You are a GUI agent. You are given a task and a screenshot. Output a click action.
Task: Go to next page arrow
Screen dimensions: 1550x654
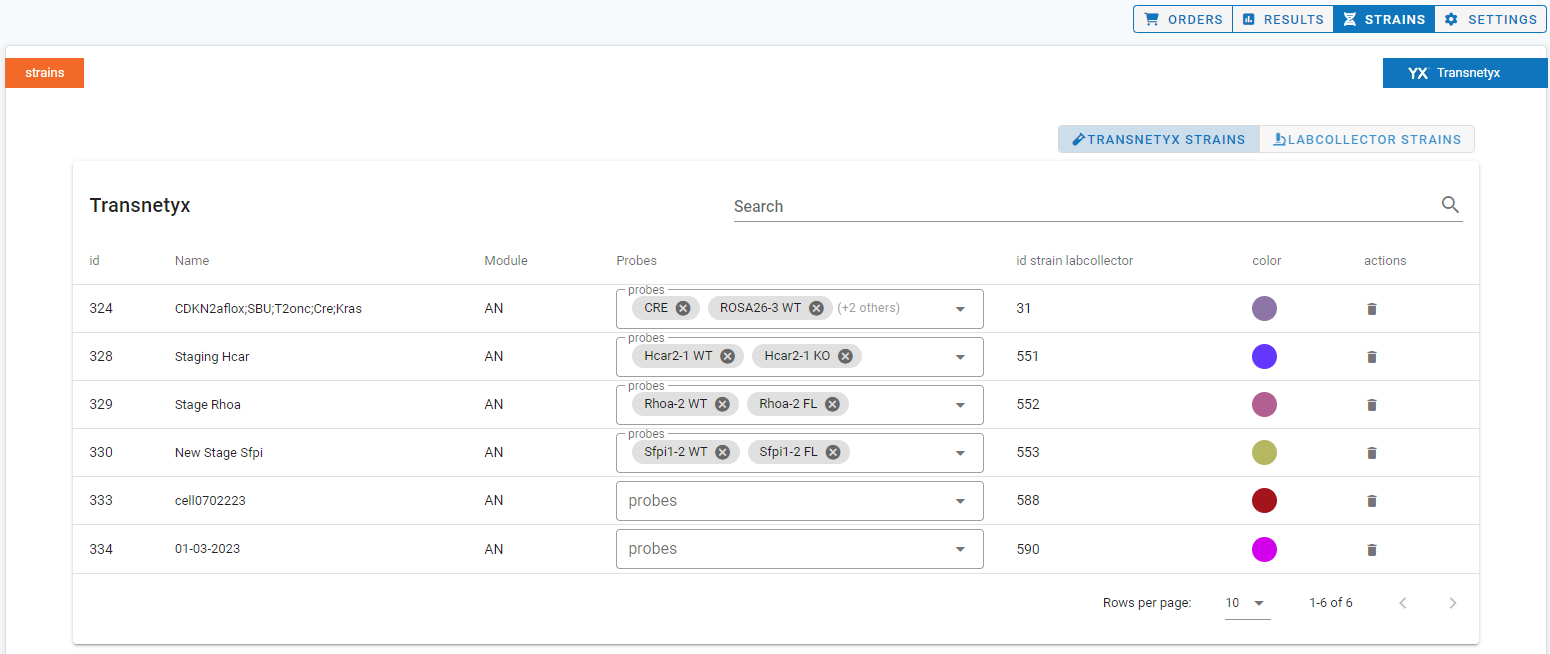1453,603
